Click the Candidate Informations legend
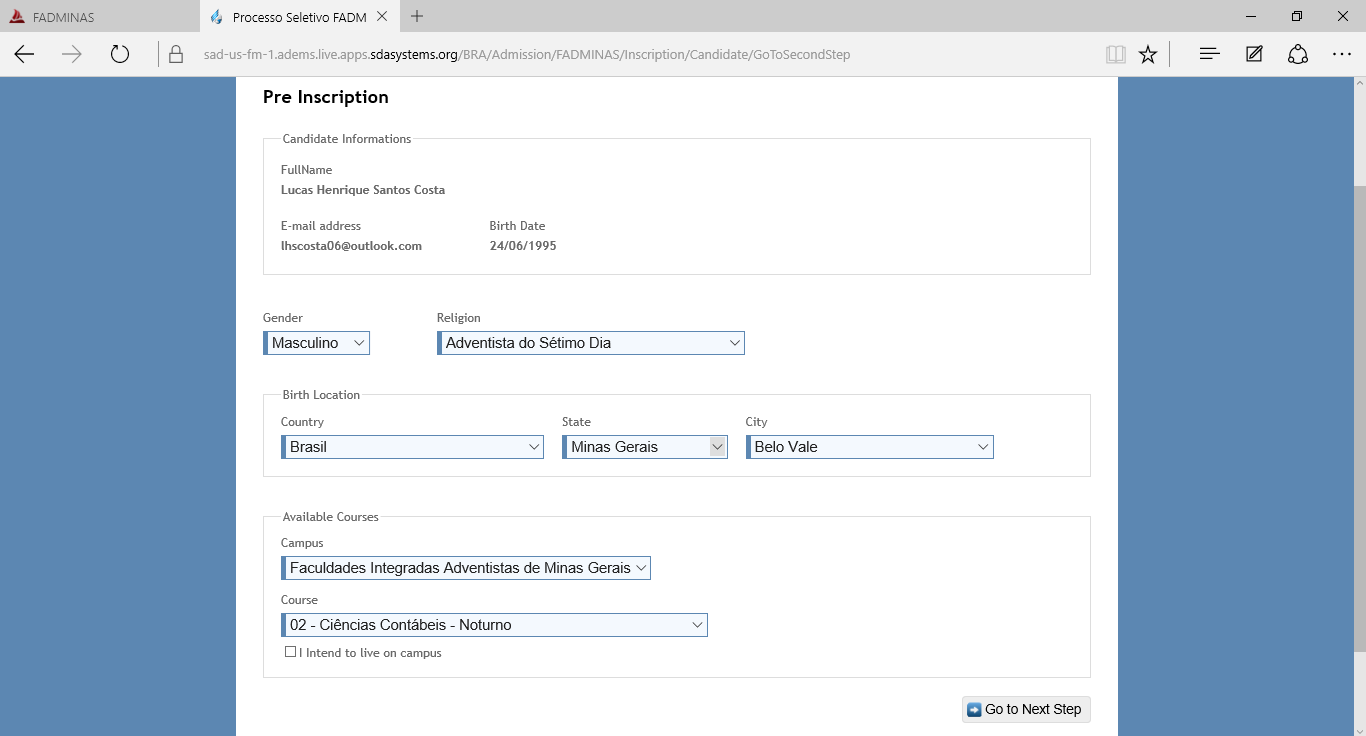The width and height of the screenshot is (1366, 736). click(347, 139)
